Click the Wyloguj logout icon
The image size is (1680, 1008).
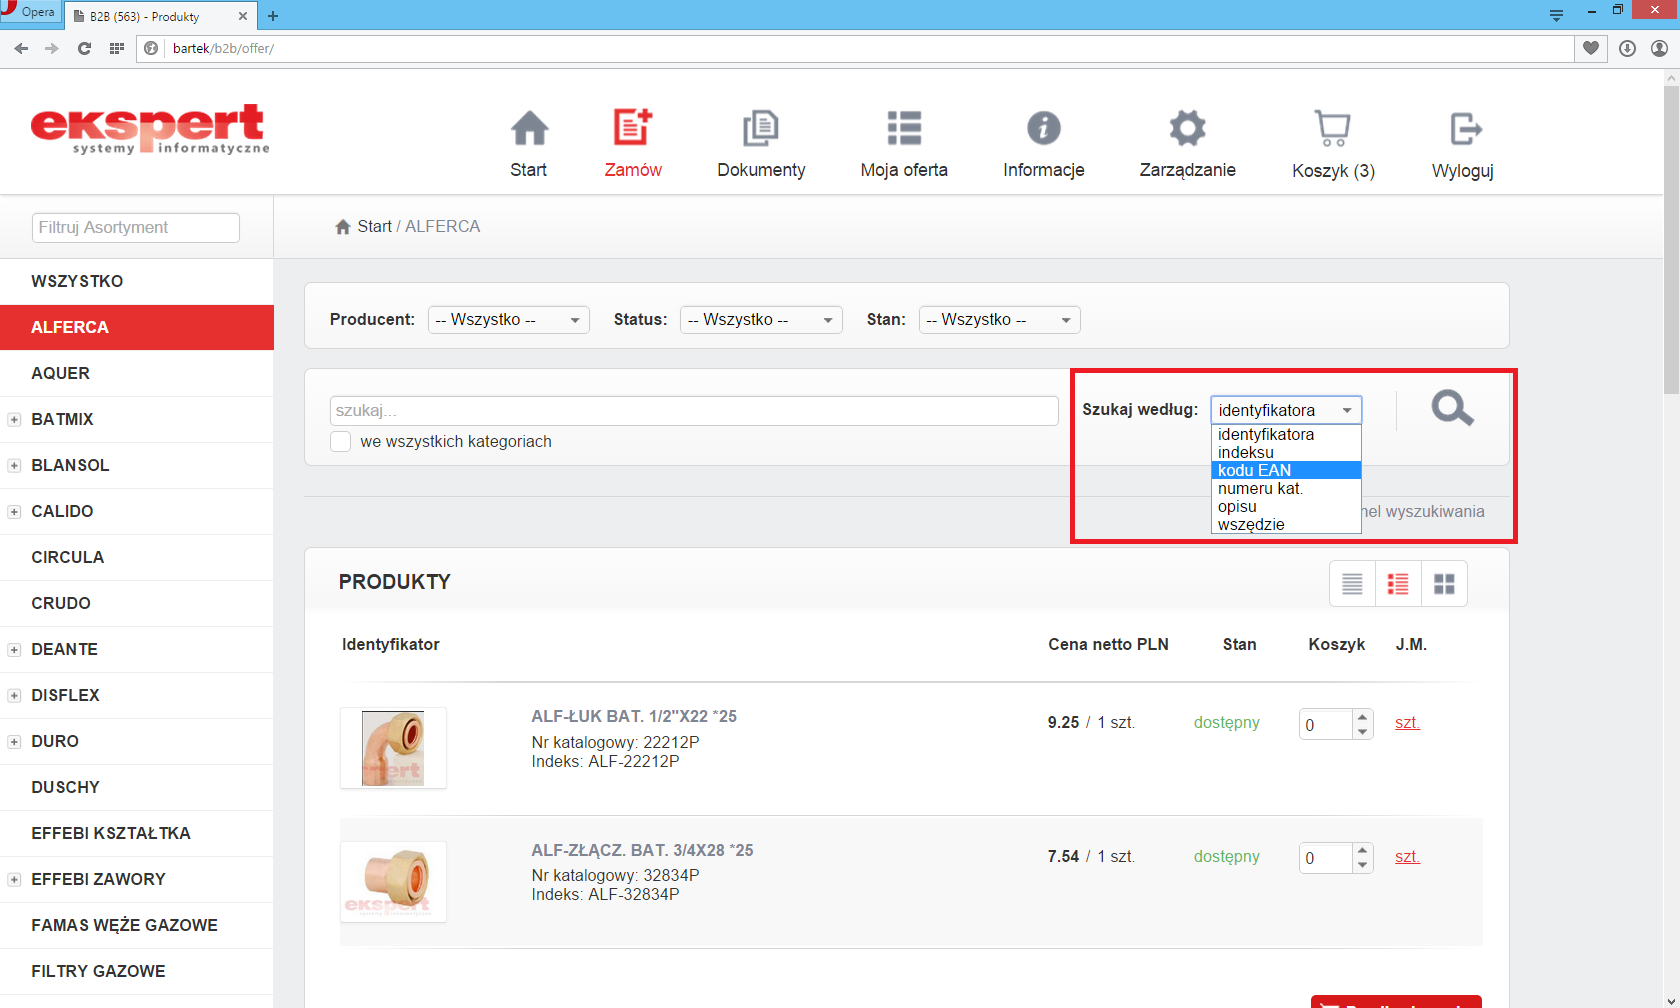pos(1465,128)
